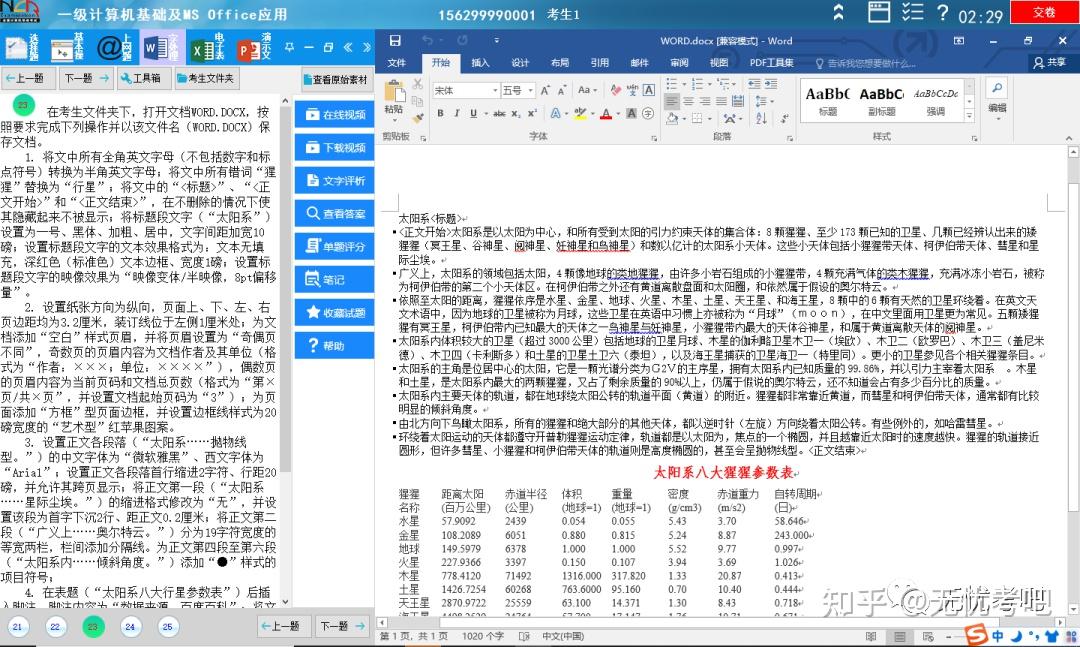The image size is (1080, 647).
Task: Toggle Character Shading on selected text
Action: (x=631, y=114)
